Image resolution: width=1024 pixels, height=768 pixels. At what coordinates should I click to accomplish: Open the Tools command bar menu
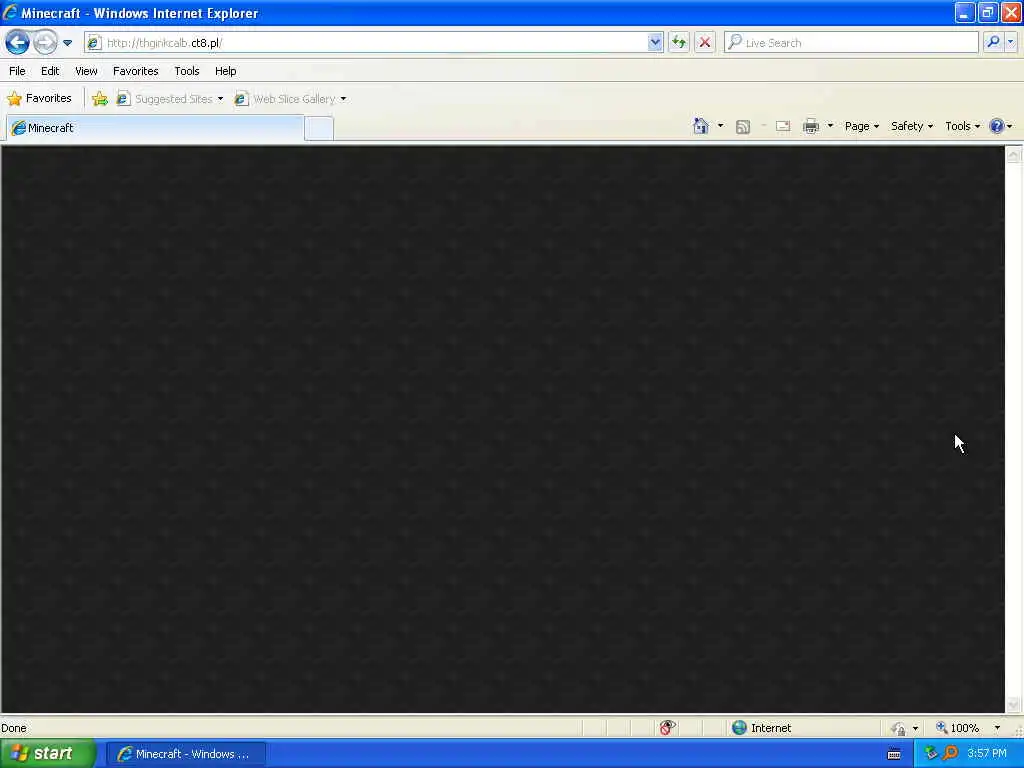963,126
